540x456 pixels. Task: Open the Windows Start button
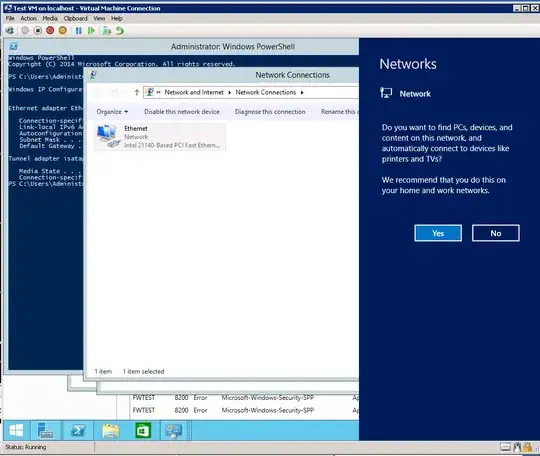tap(16, 430)
